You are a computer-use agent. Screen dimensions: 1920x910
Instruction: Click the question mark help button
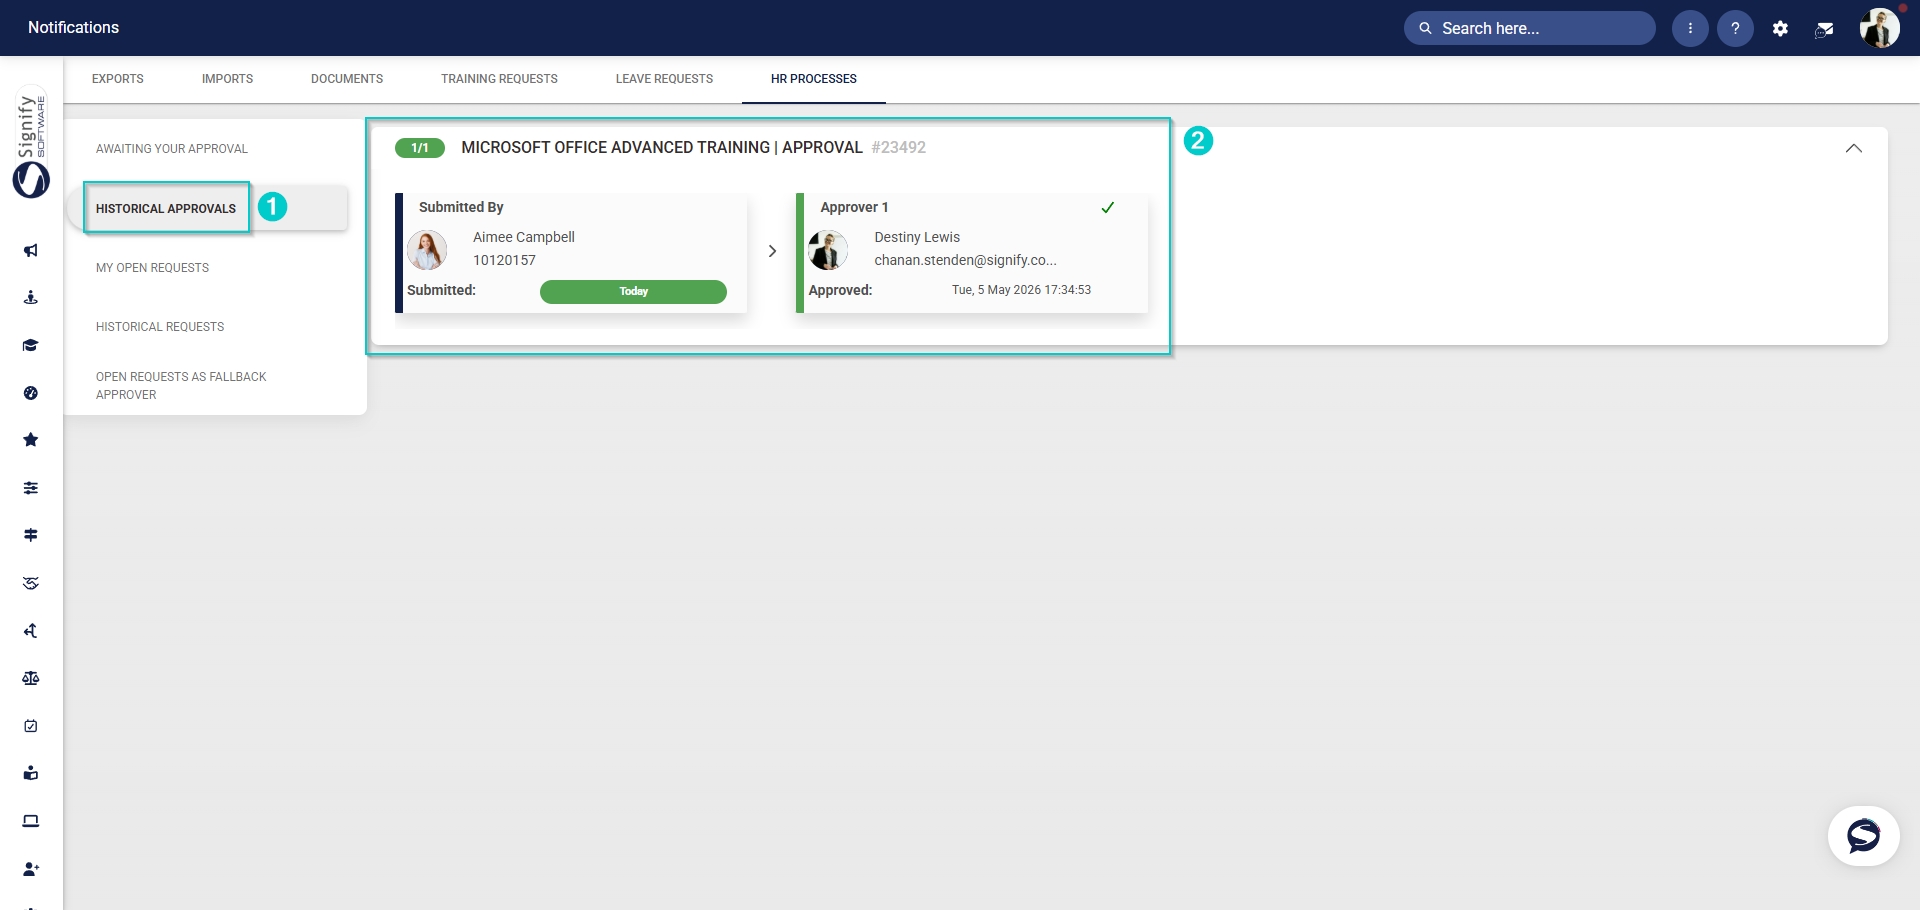tap(1735, 28)
